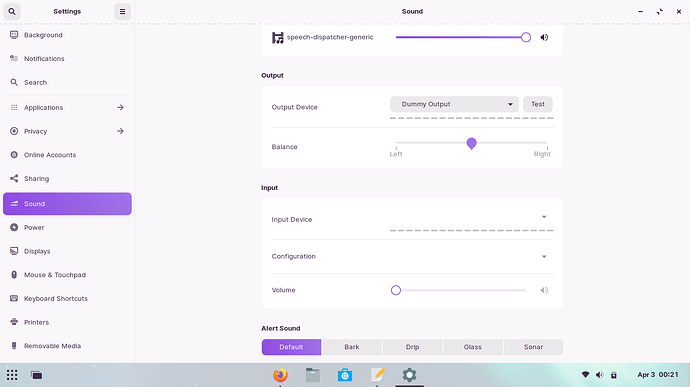
Task: Test the output device
Action: click(538, 104)
